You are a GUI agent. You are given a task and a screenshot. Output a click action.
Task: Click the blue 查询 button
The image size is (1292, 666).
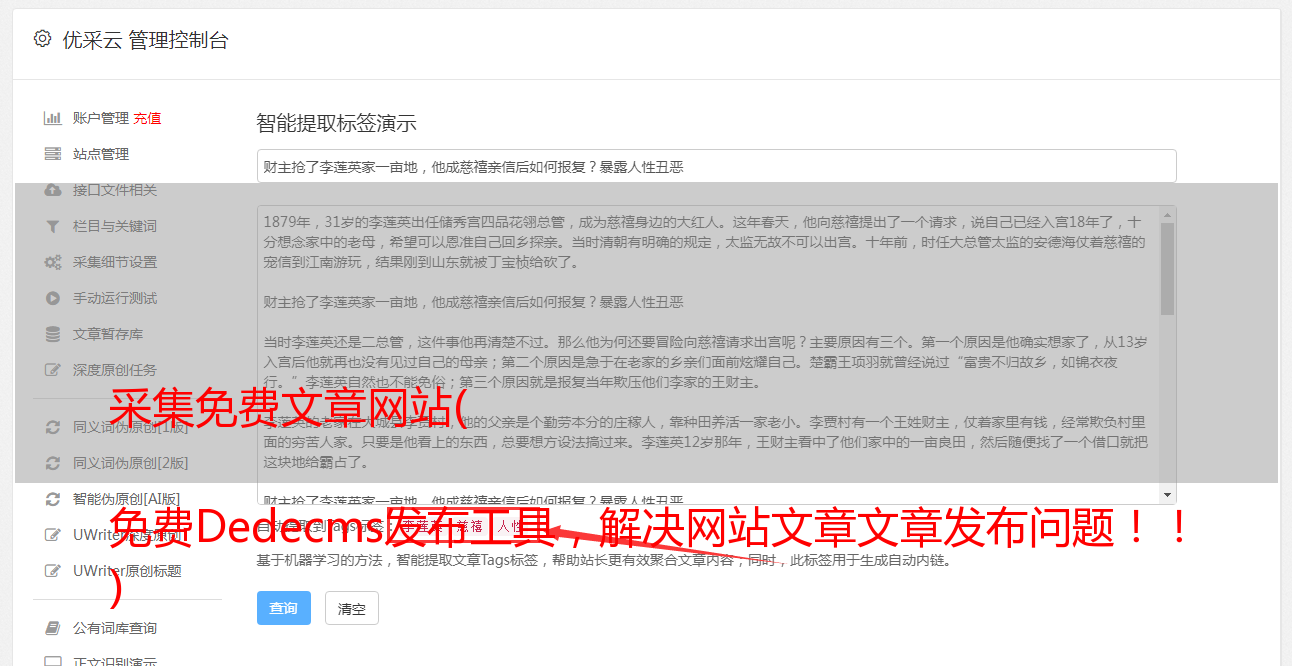click(x=284, y=608)
